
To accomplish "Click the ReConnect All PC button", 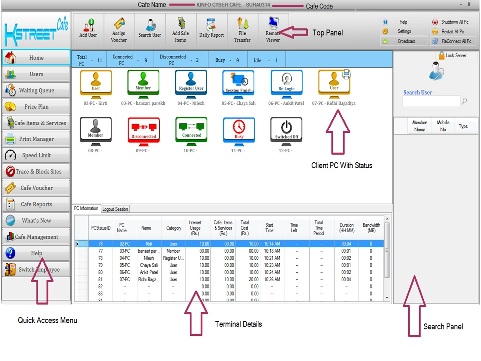I will (452, 41).
